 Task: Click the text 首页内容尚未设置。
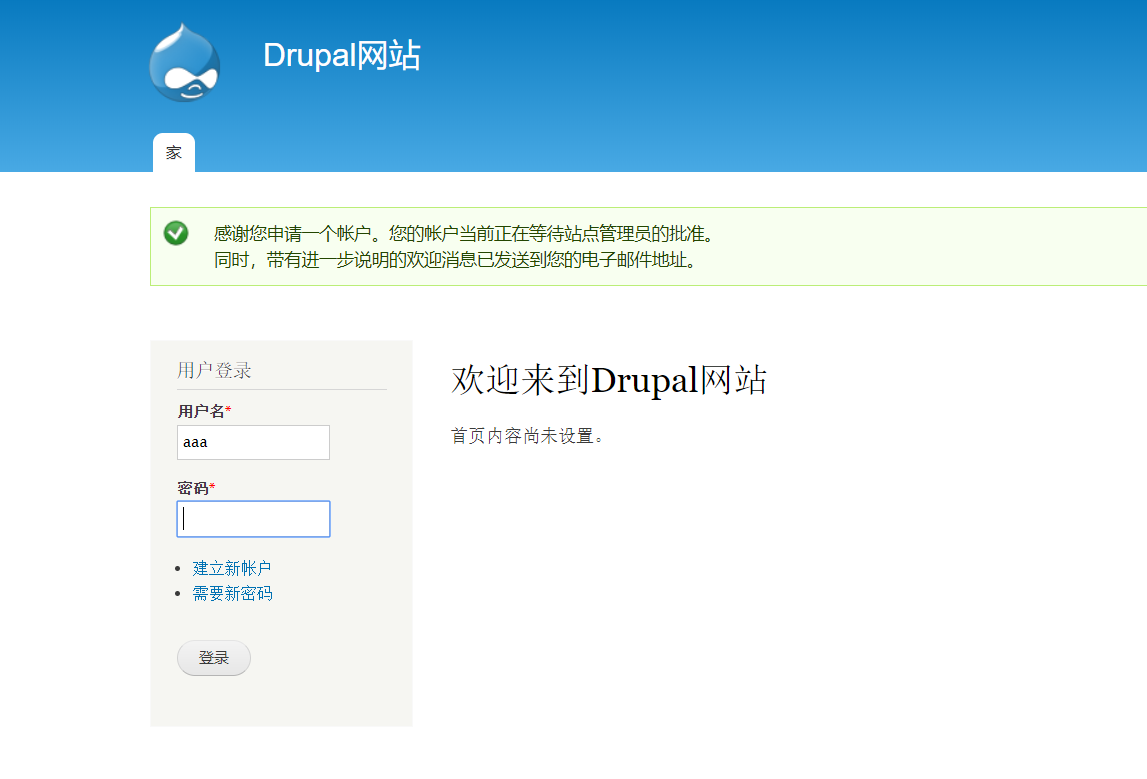click(x=527, y=436)
